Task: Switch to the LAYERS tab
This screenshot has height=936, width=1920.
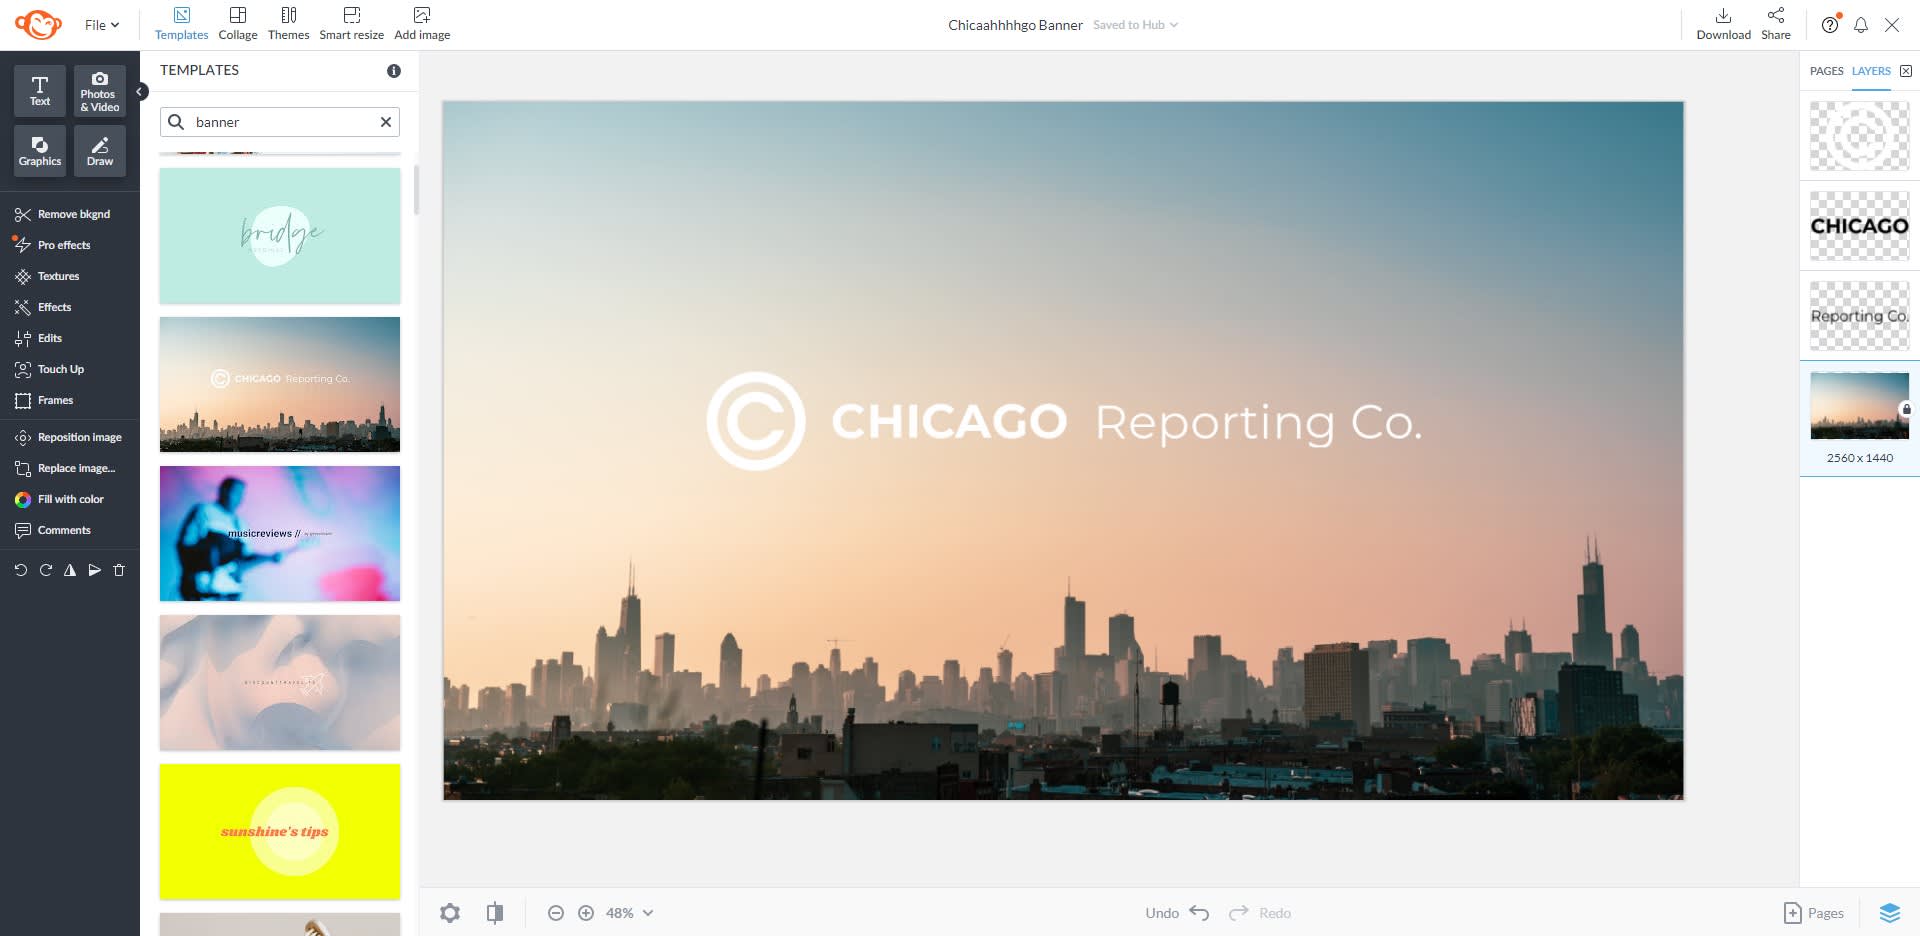Action: click(x=1871, y=71)
